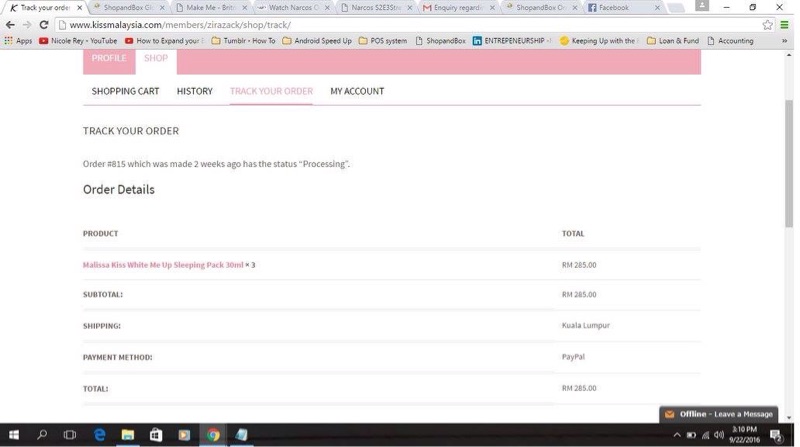Open Microsoft Edge from the taskbar
The image size is (800, 447).
99,435
